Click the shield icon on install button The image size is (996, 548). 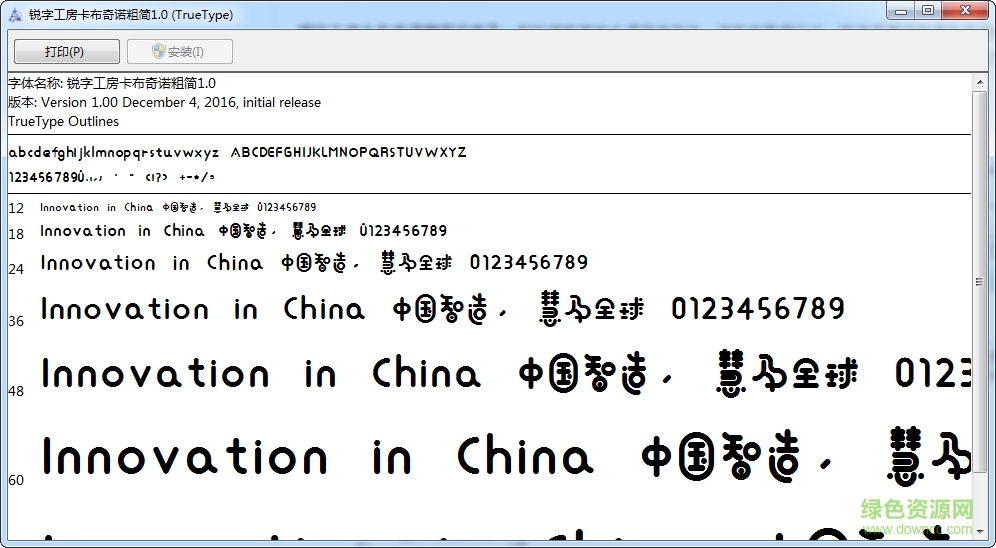click(x=159, y=51)
